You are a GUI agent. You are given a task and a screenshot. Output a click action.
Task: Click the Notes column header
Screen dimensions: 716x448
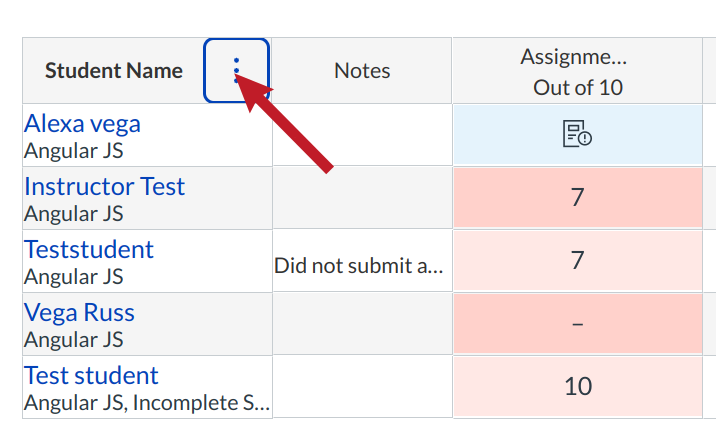pos(362,70)
